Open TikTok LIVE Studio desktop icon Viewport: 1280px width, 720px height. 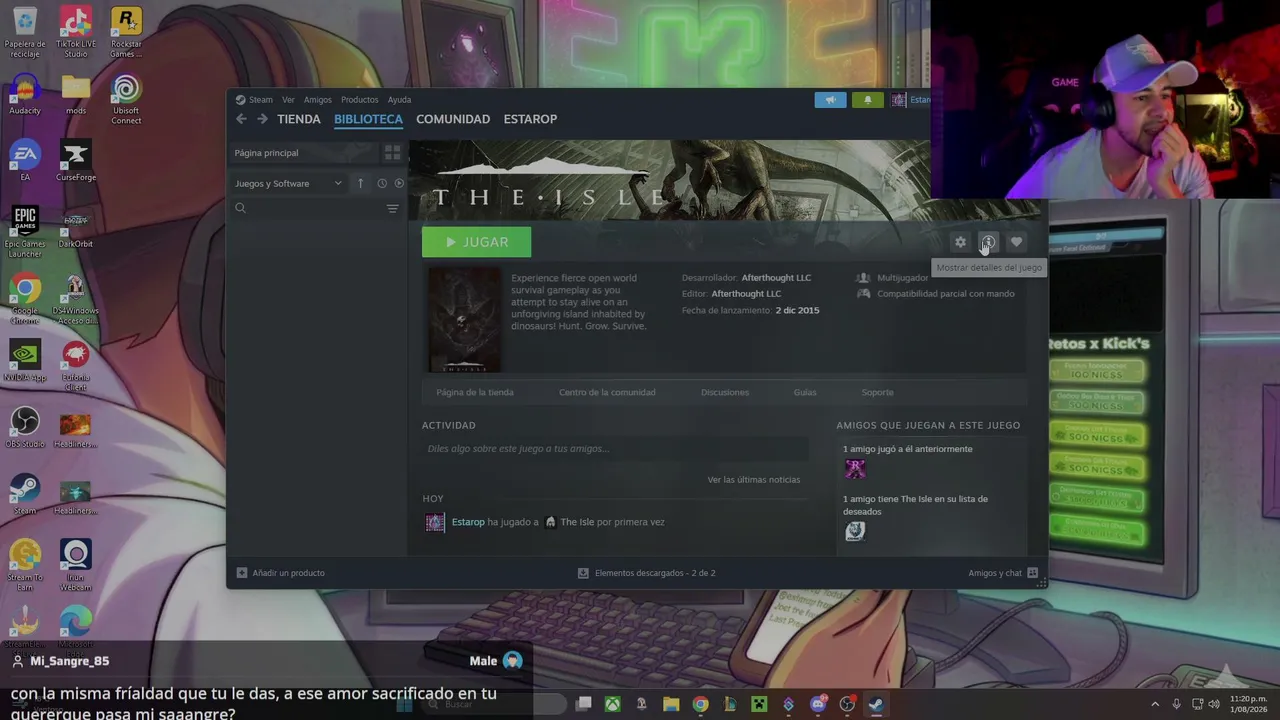point(75,32)
